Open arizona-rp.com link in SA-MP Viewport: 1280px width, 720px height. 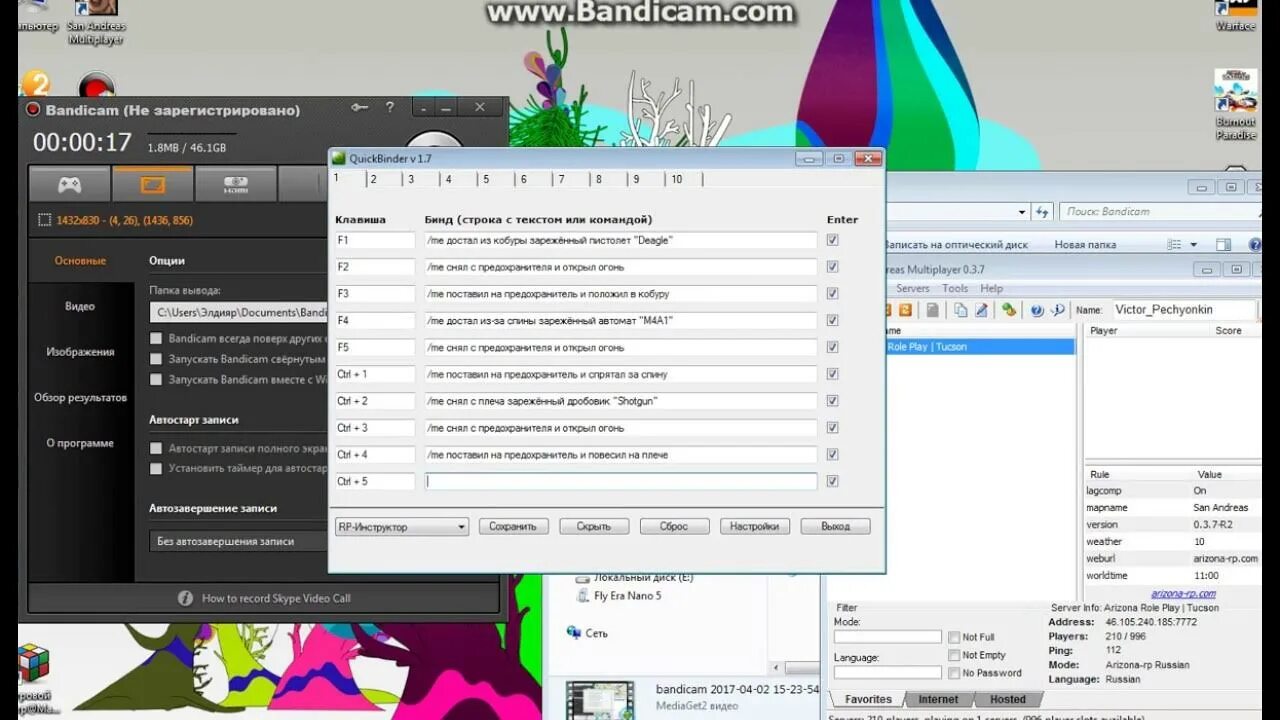(x=1183, y=593)
